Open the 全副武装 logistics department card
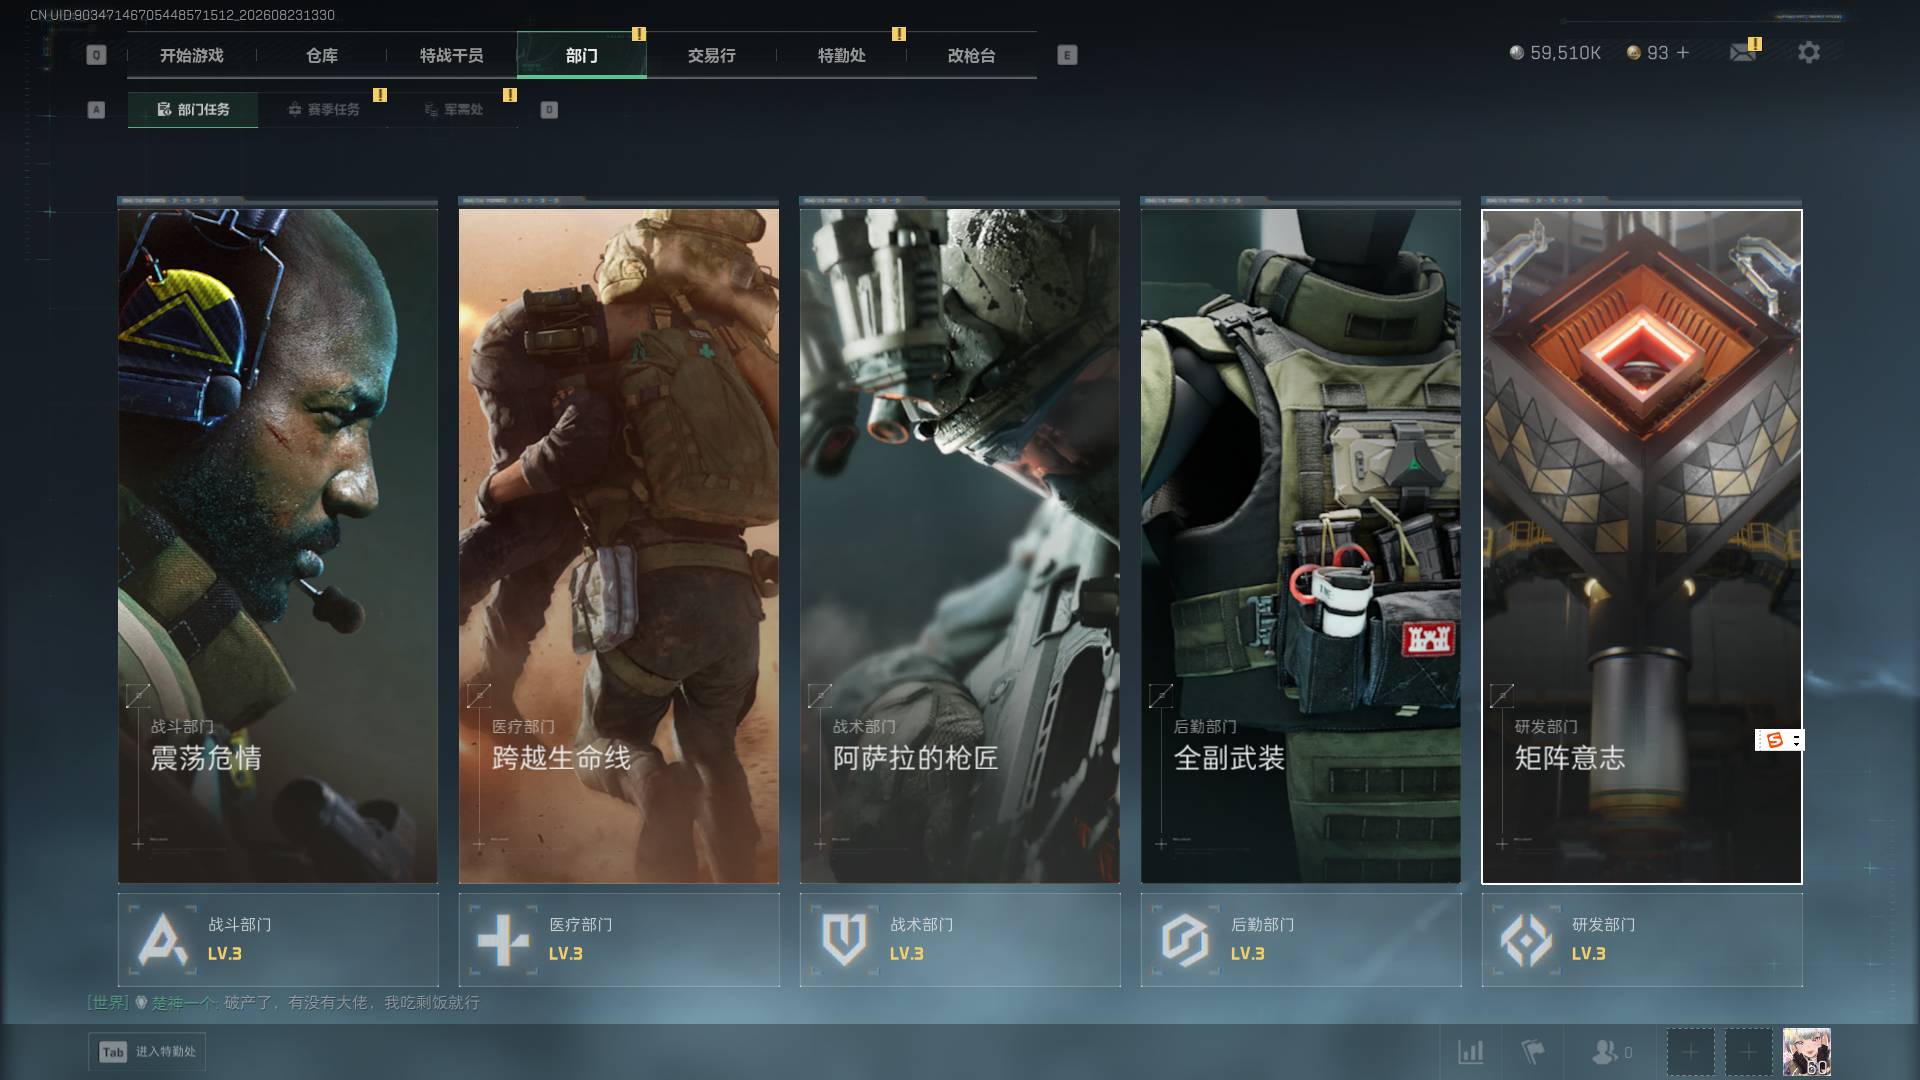 pyautogui.click(x=1301, y=546)
